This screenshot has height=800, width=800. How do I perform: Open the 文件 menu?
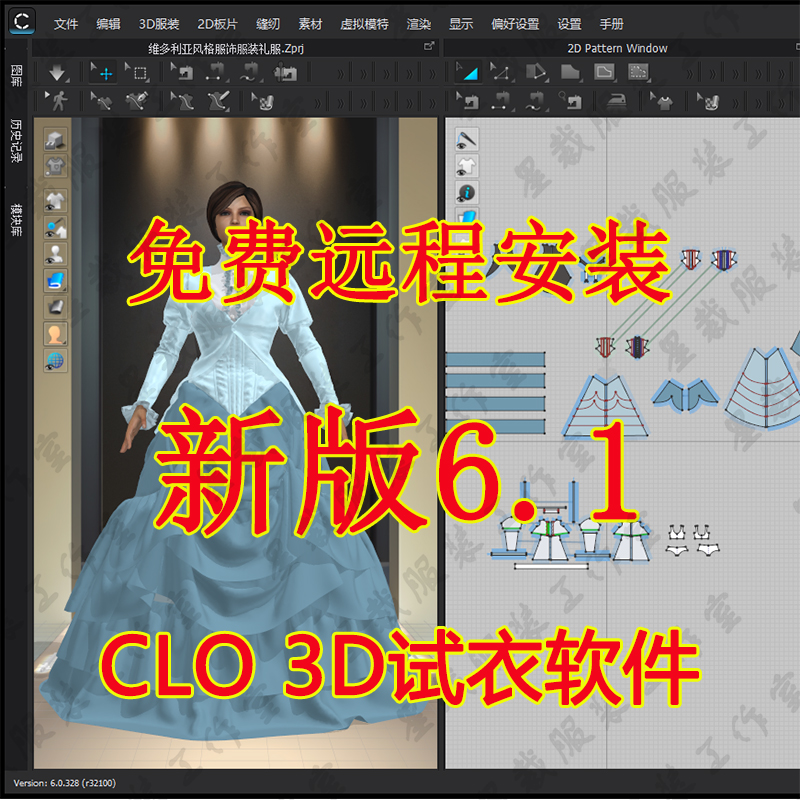66,24
